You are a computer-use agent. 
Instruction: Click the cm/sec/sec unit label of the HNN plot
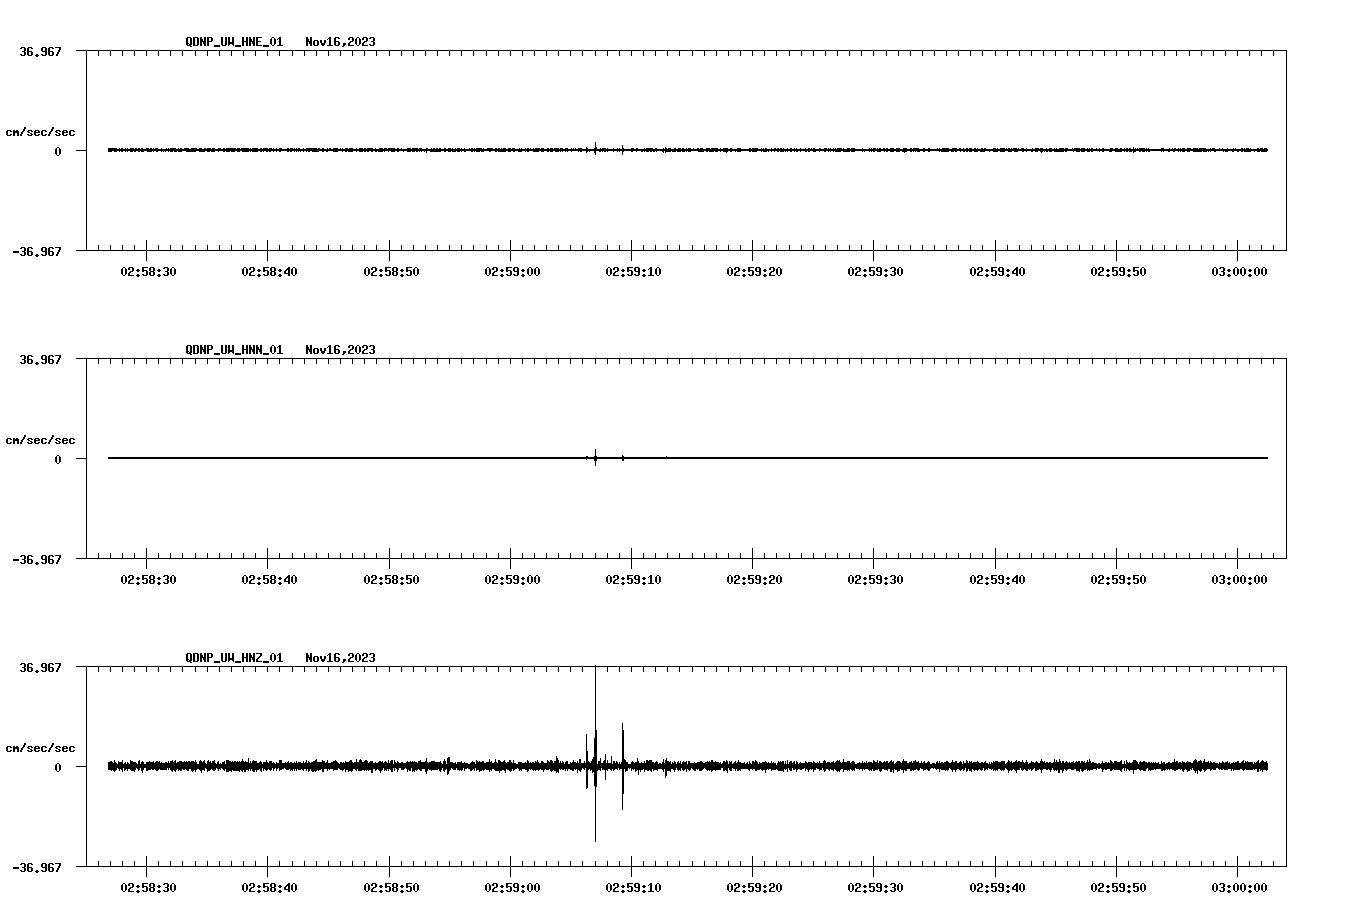(x=40, y=440)
